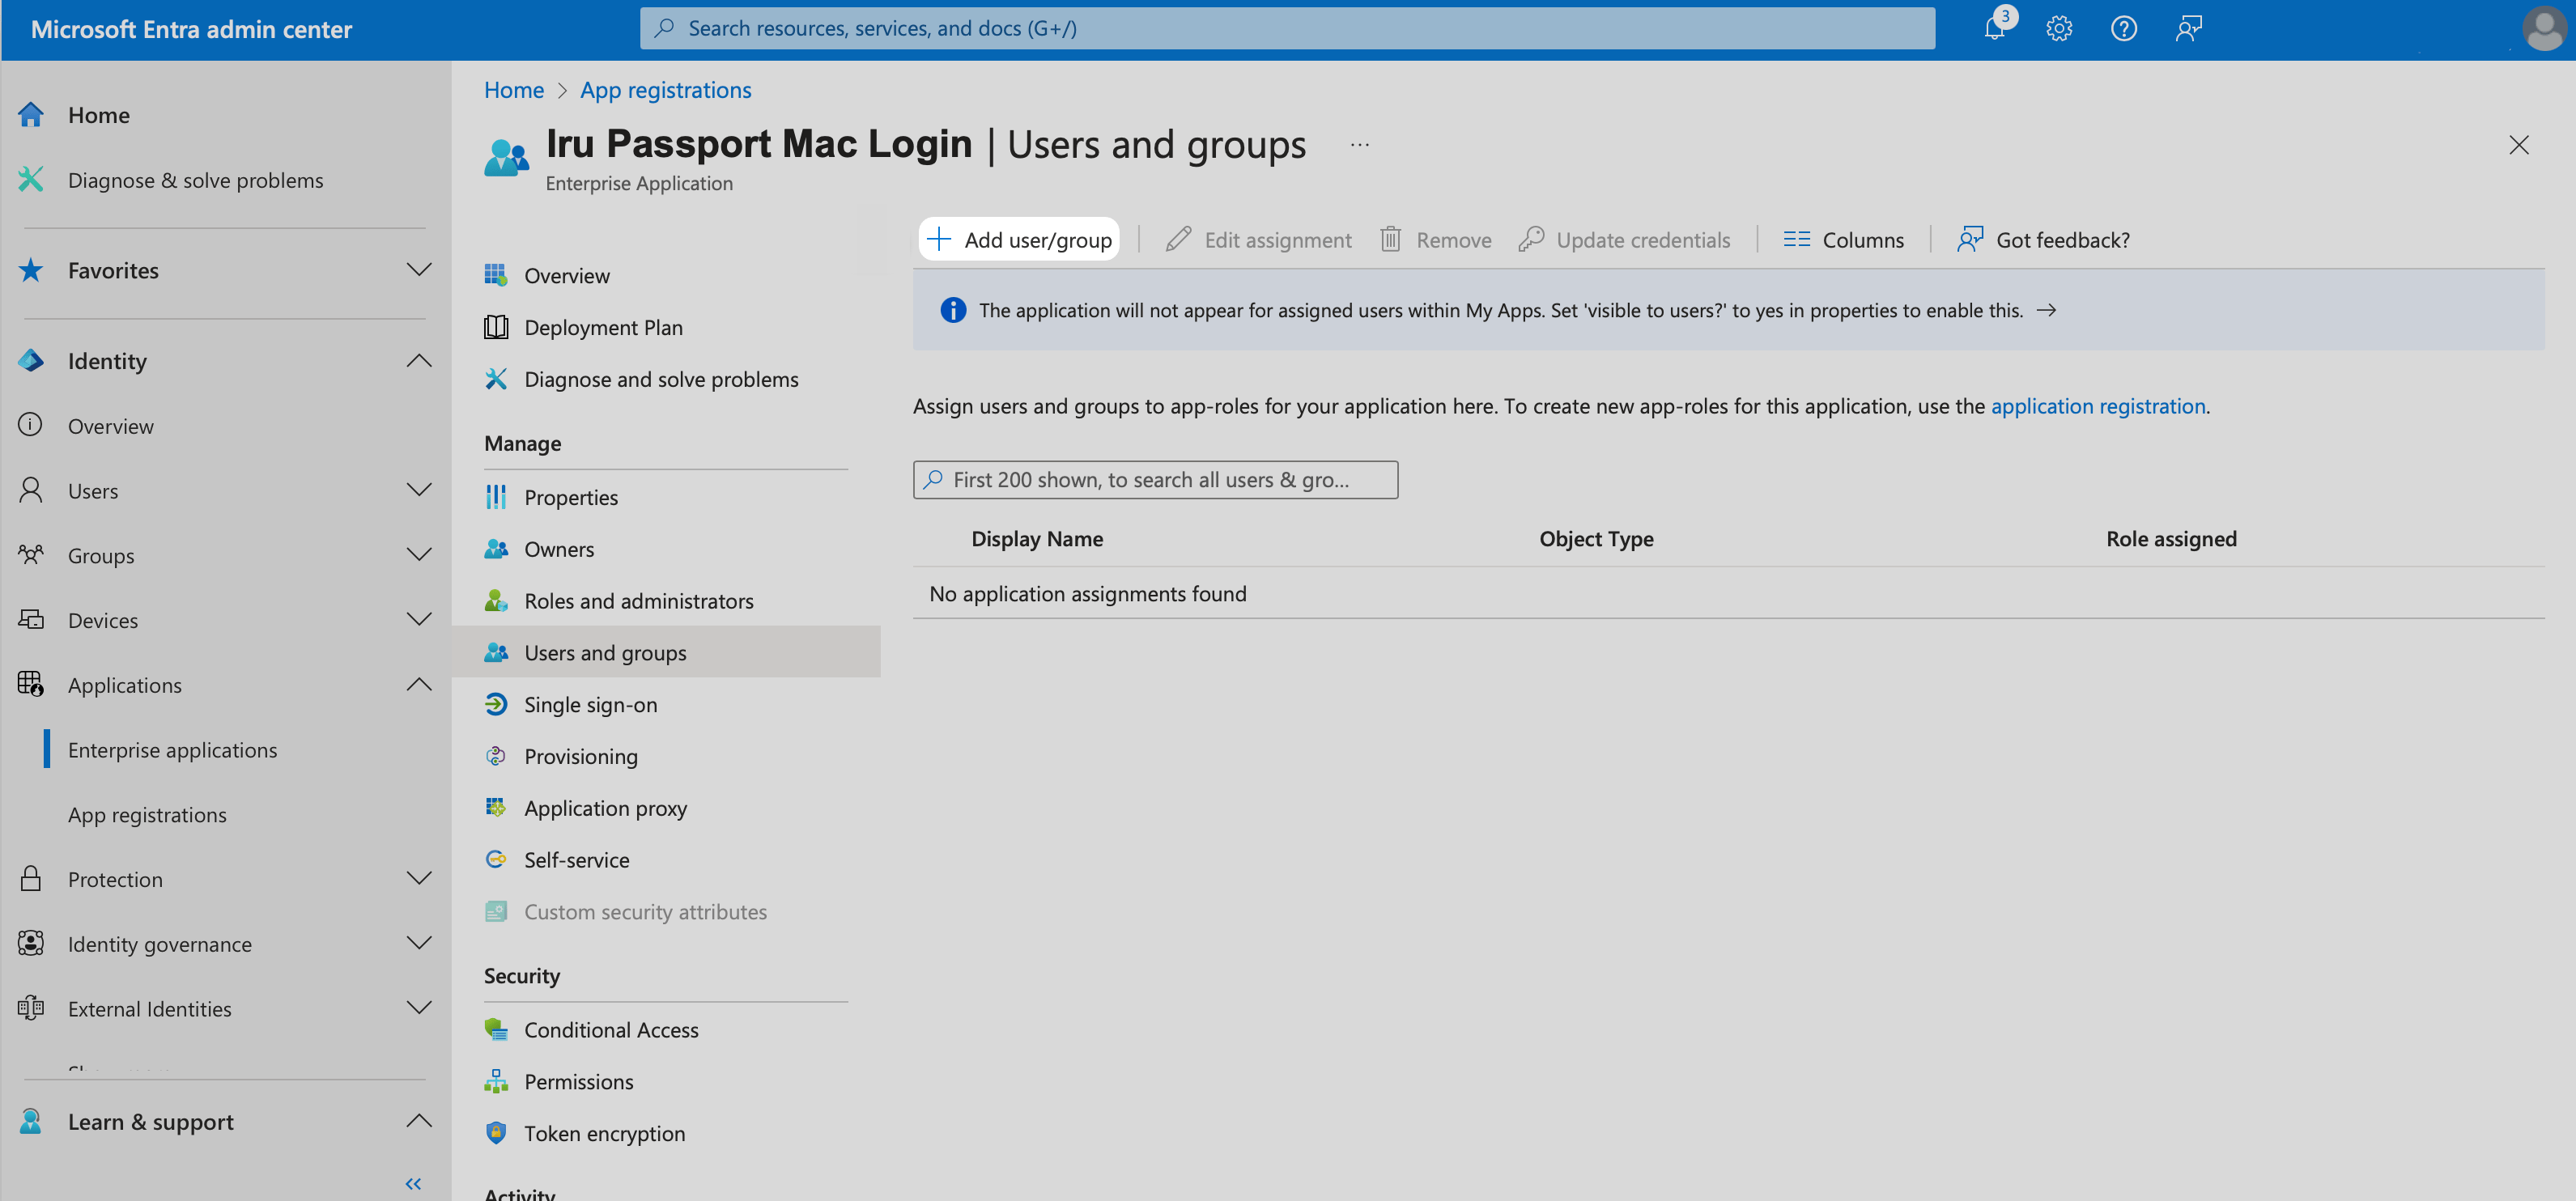Expand the Groups section chevron
This screenshot has height=1201, width=2576.
419,555
